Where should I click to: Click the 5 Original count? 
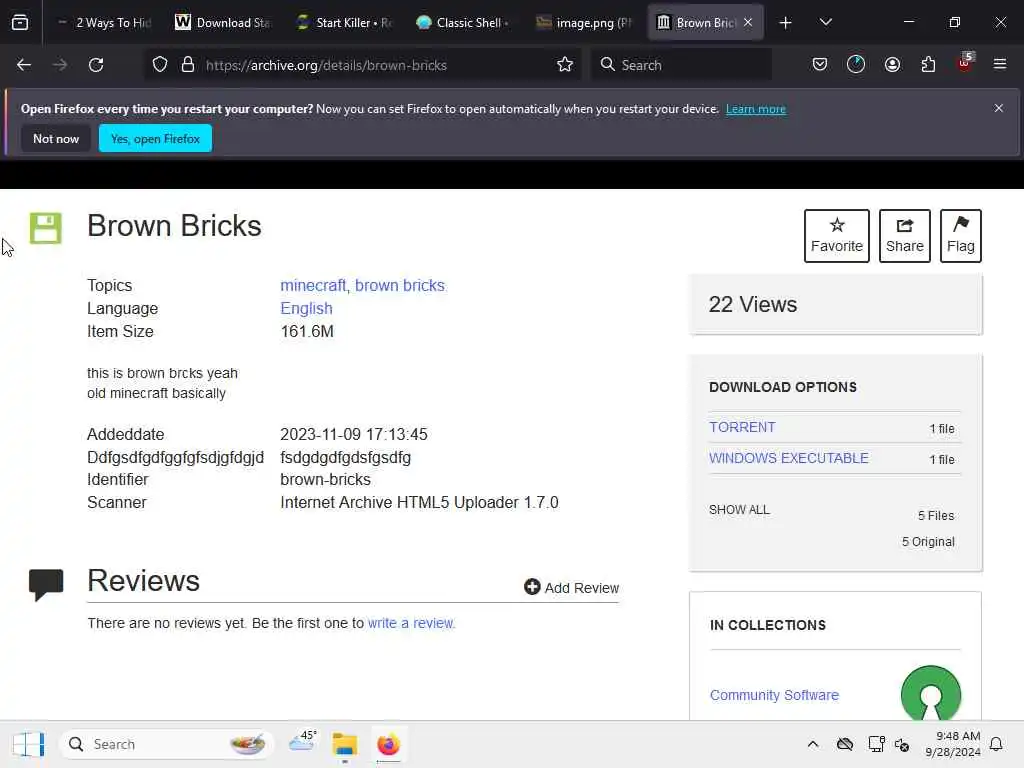click(928, 541)
